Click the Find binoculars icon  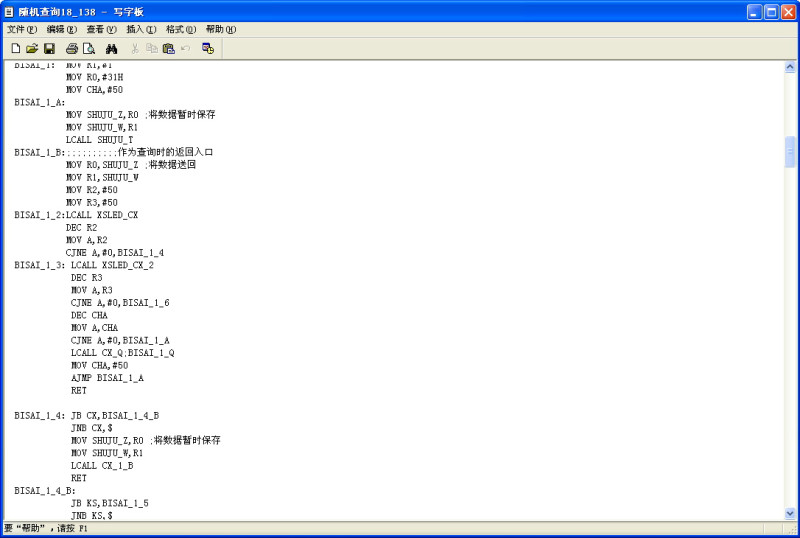112,48
